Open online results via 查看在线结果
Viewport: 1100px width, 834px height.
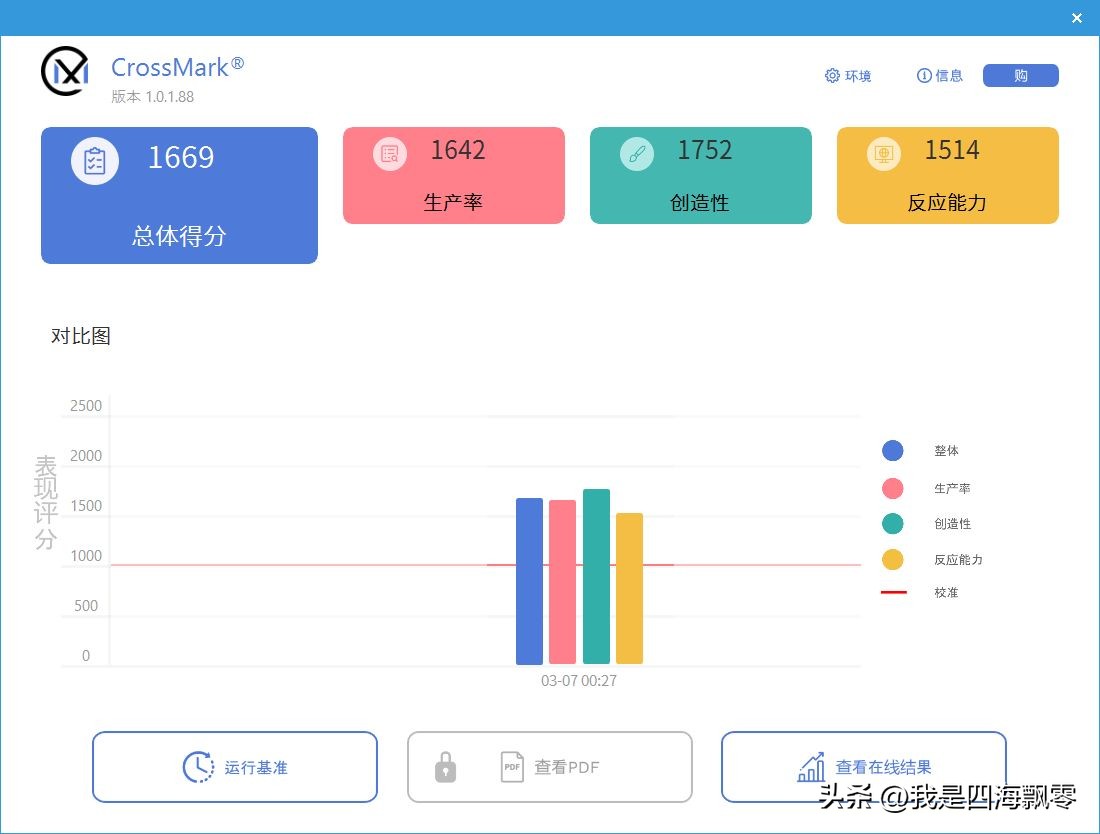[x=863, y=766]
